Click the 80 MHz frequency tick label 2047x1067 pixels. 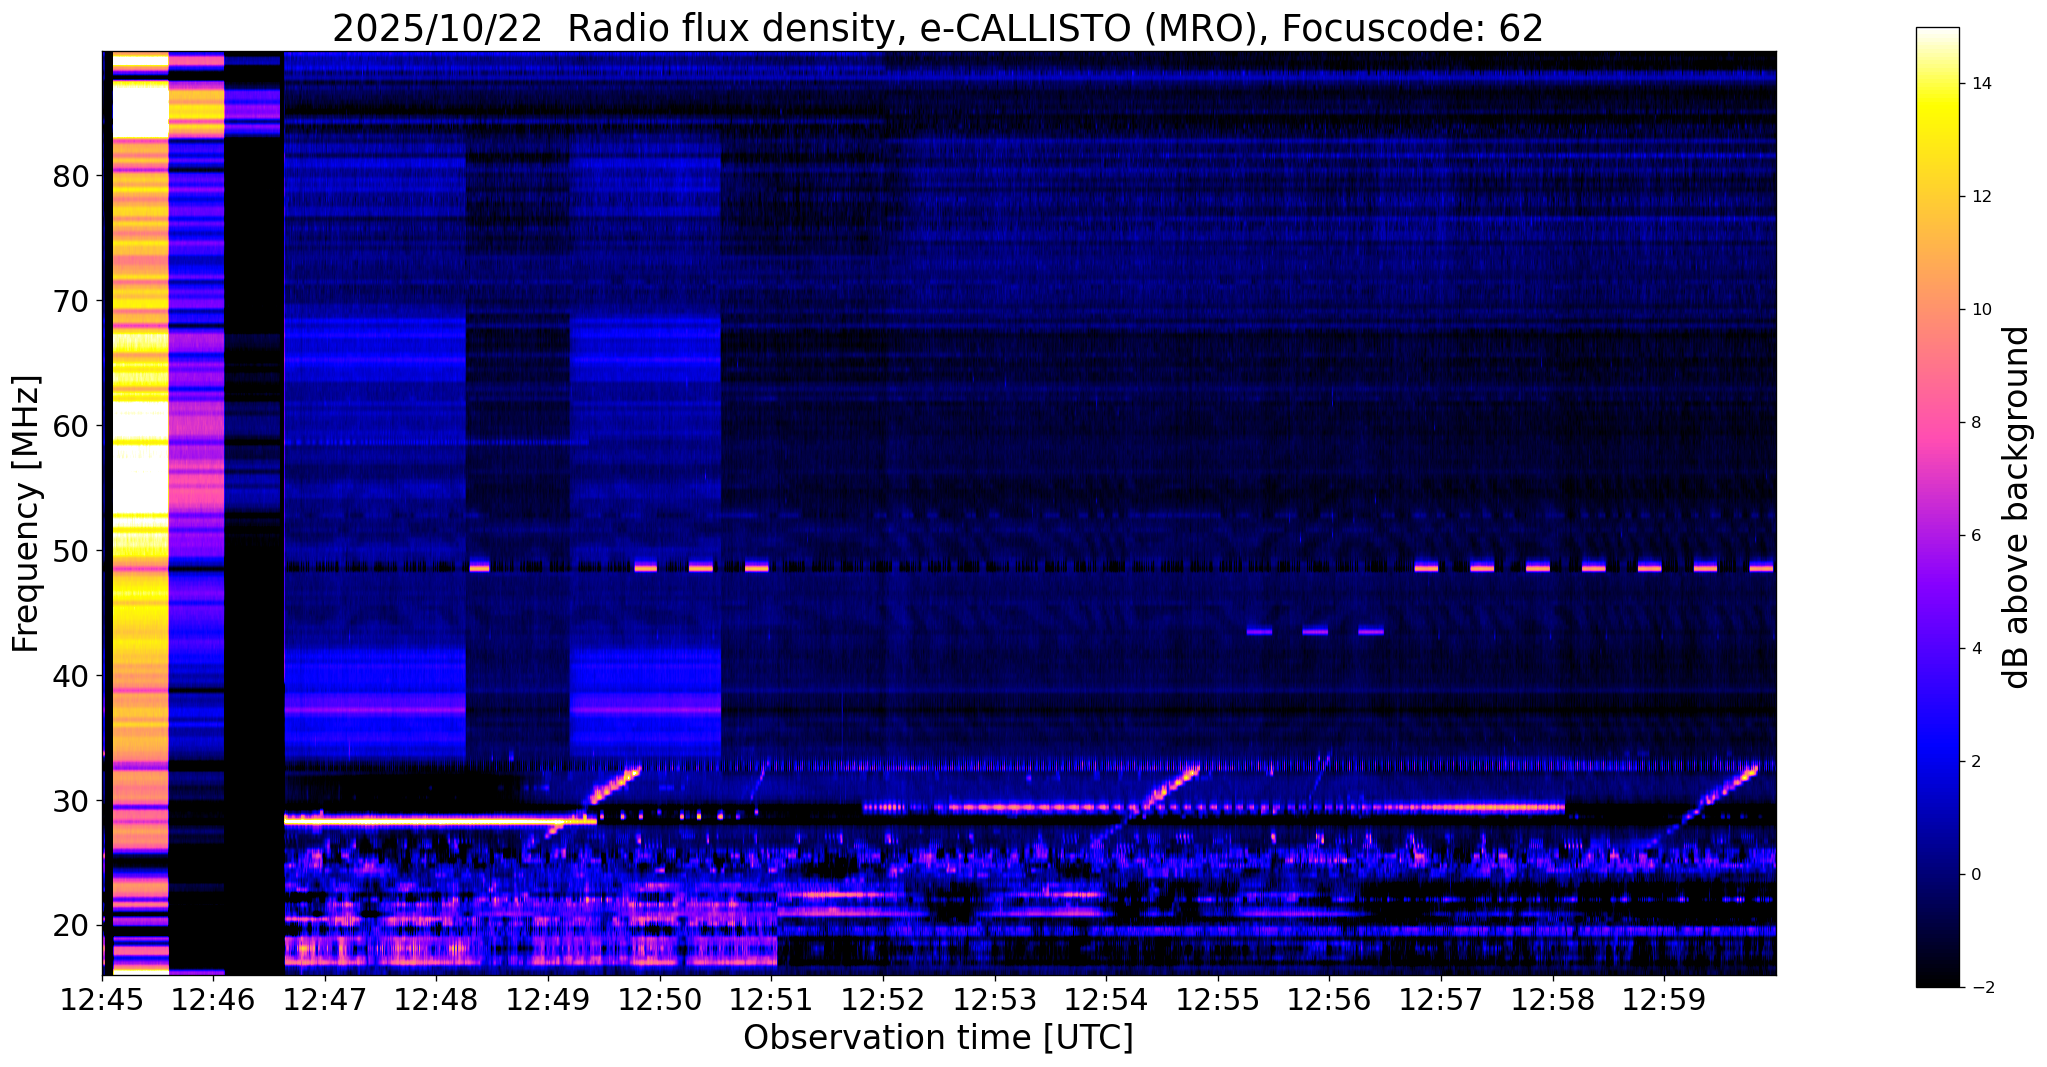click(x=70, y=177)
